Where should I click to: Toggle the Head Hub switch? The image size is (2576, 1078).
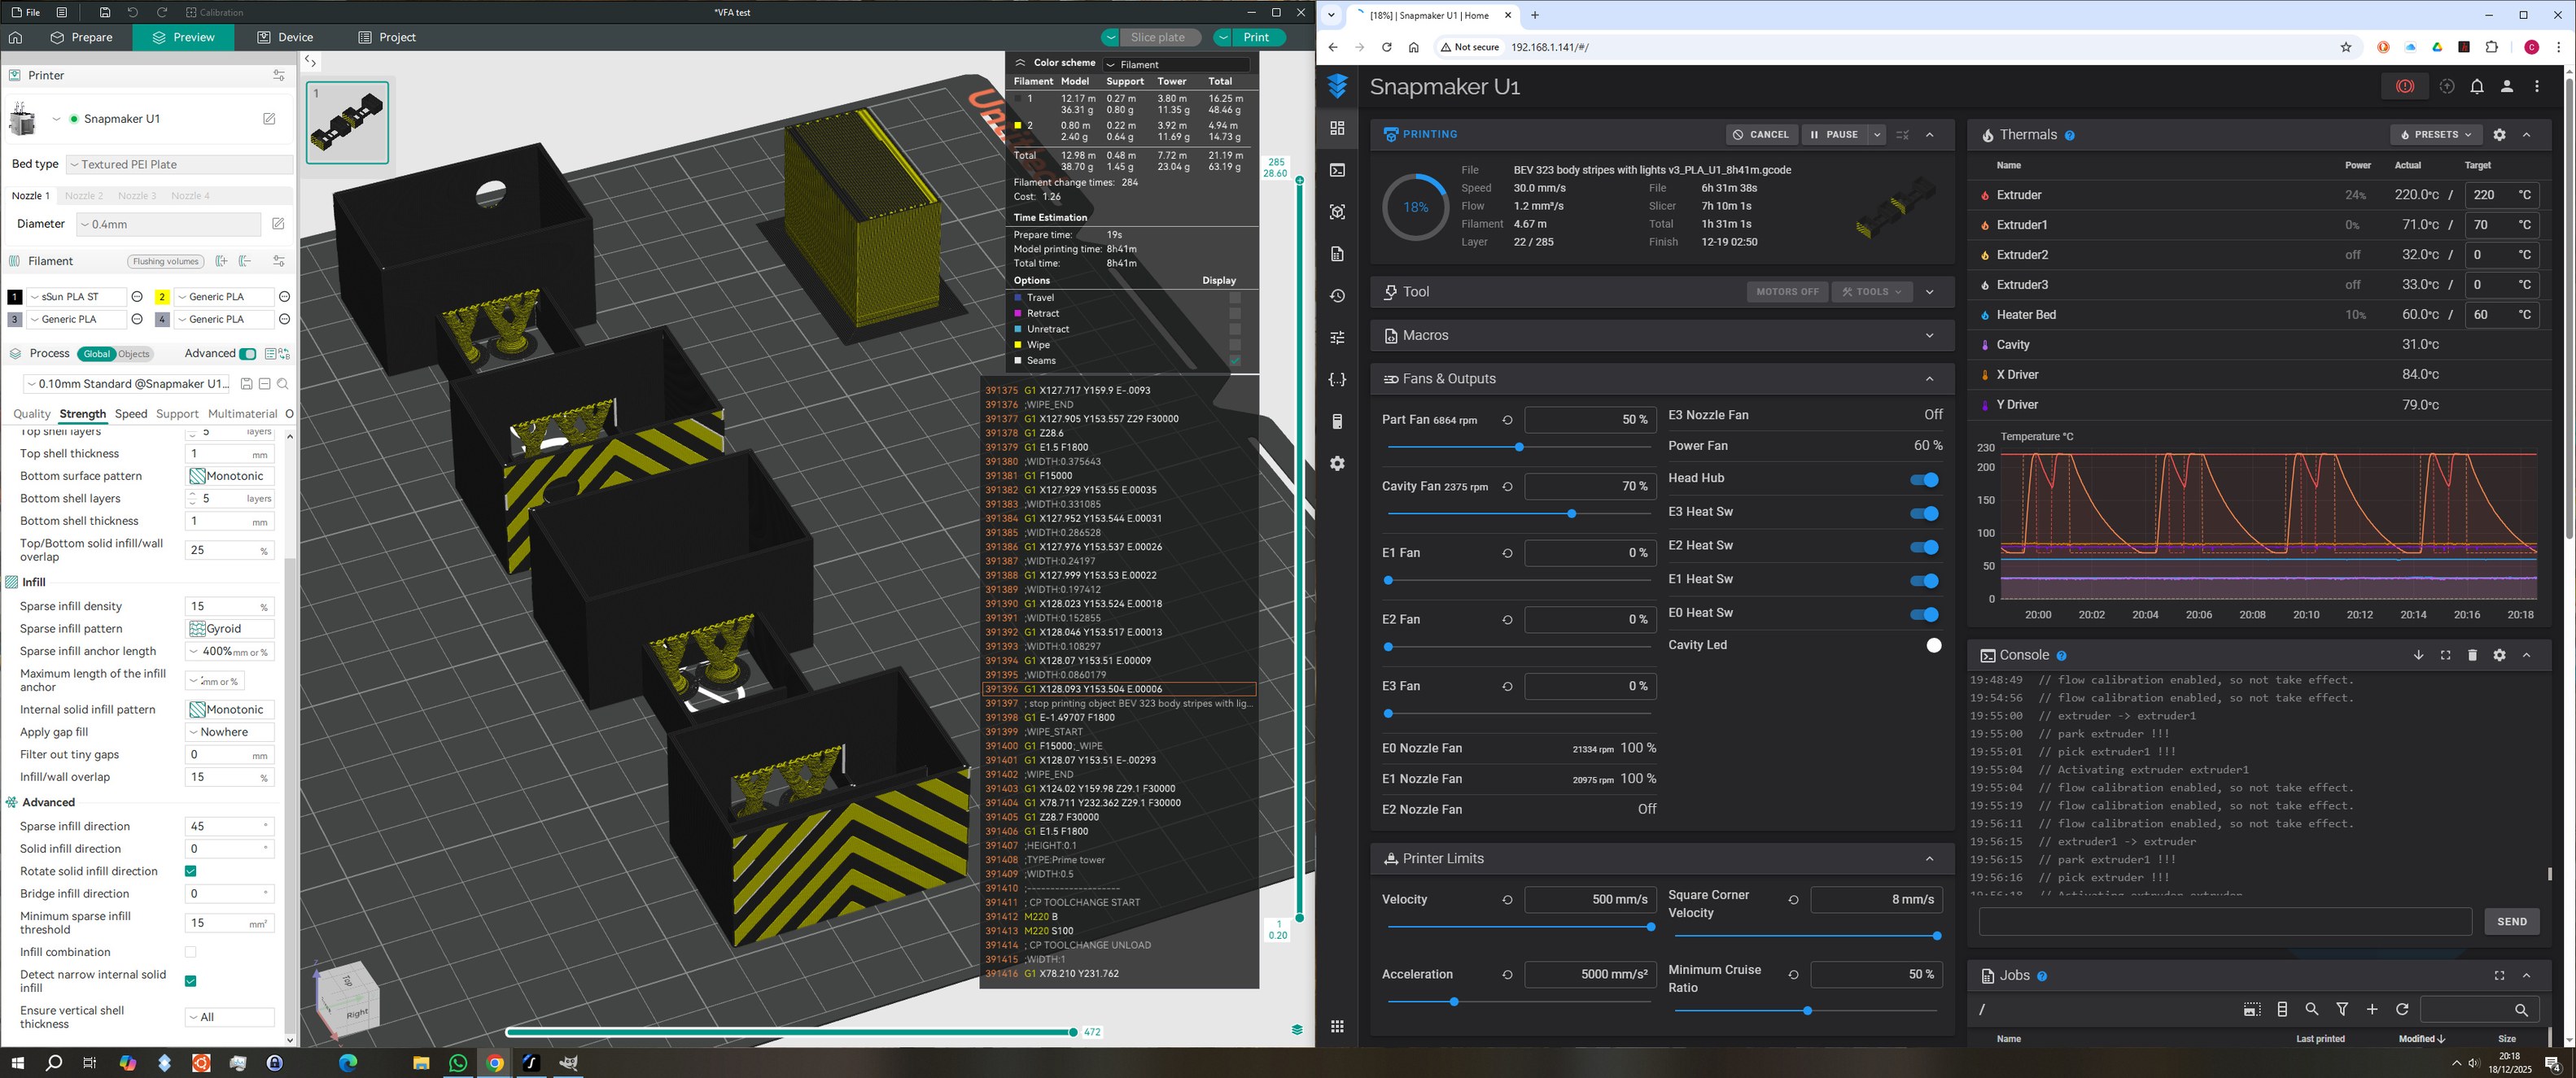click(x=1924, y=479)
